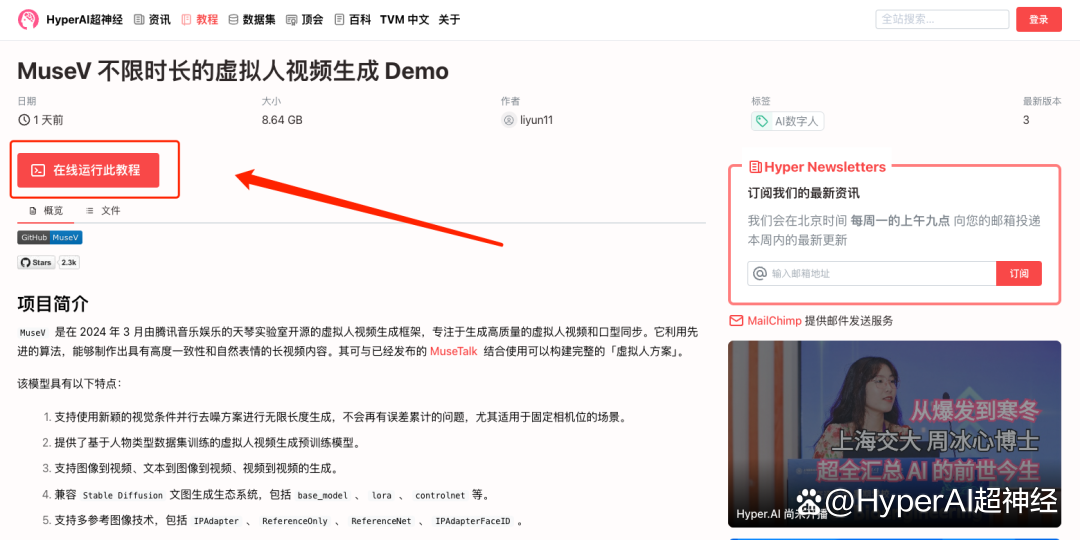This screenshot has width=1080, height=540.
Task: Click the 8.64 GB size value
Action: (282, 120)
